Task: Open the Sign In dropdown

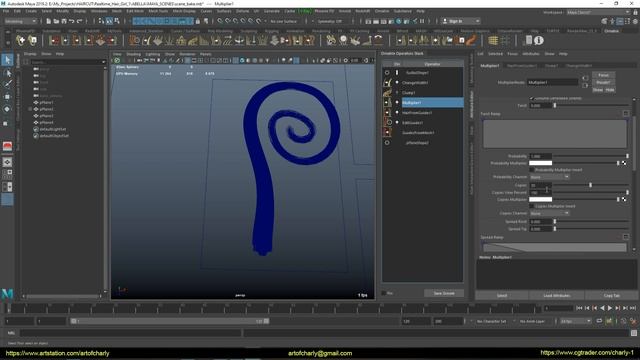Action: [x=461, y=21]
